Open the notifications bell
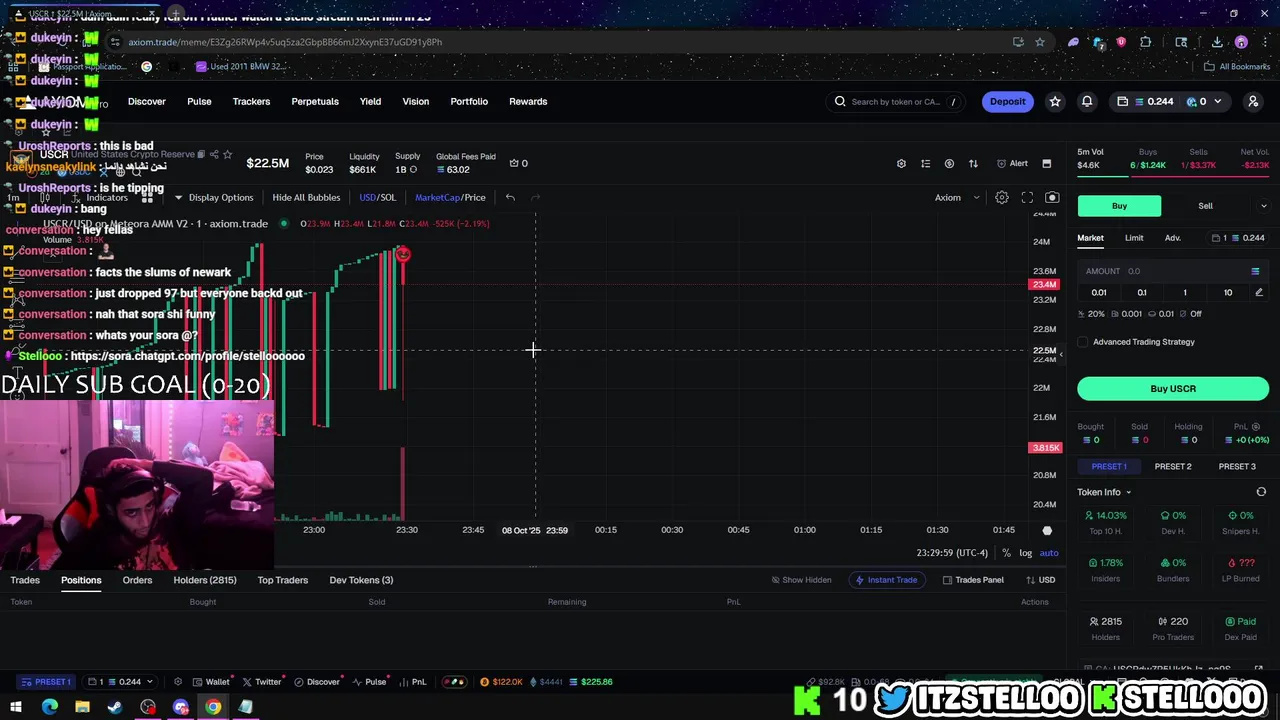The height and width of the screenshot is (720, 1280). coord(1087,101)
